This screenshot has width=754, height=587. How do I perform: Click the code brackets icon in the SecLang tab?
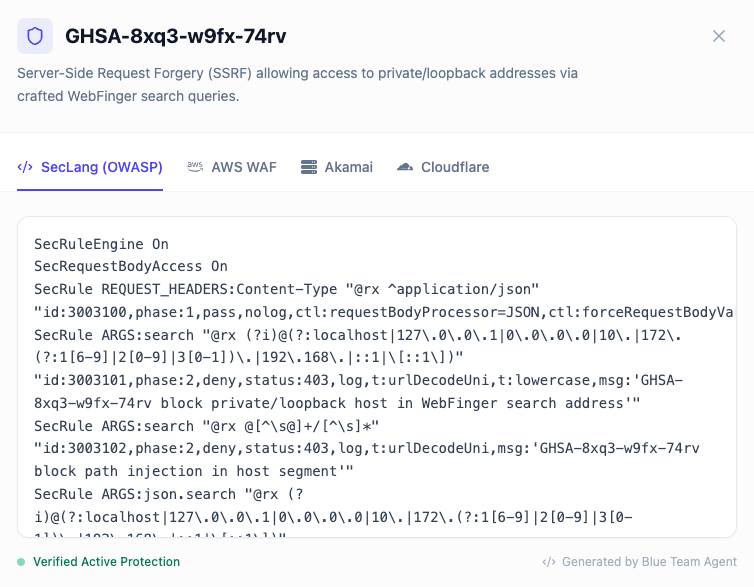[x=25, y=167]
